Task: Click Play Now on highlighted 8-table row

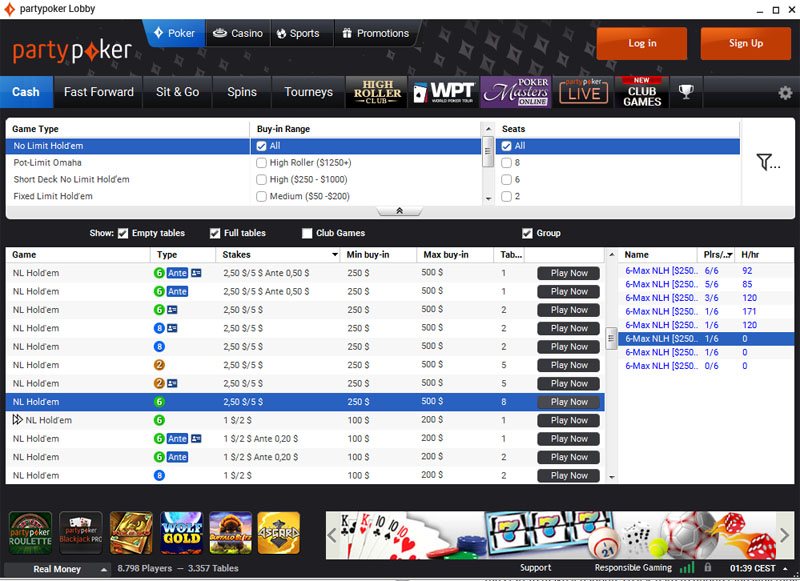Action: (x=568, y=401)
